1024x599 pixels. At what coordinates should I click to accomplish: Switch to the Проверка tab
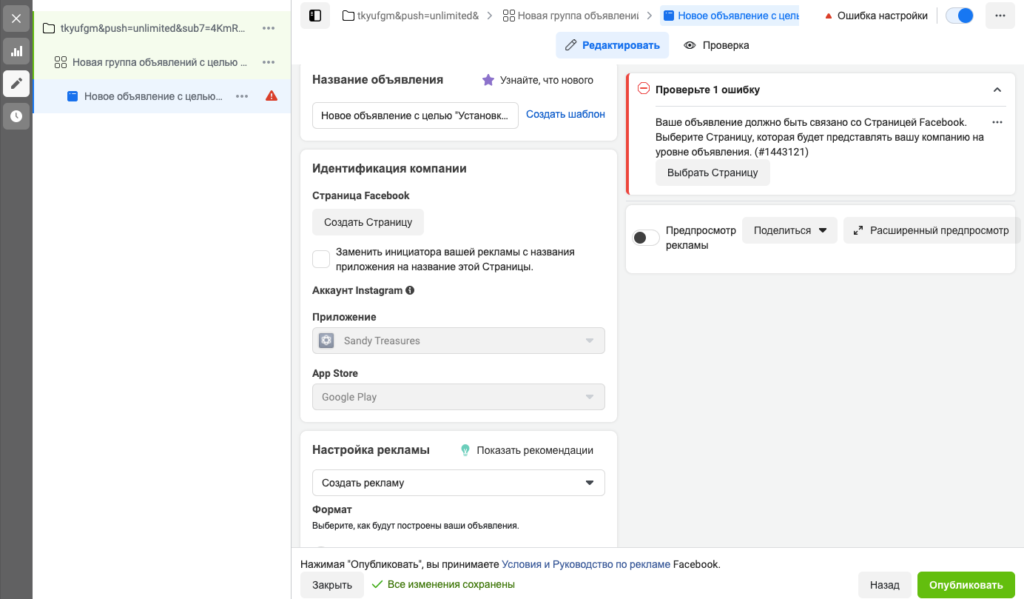716,45
